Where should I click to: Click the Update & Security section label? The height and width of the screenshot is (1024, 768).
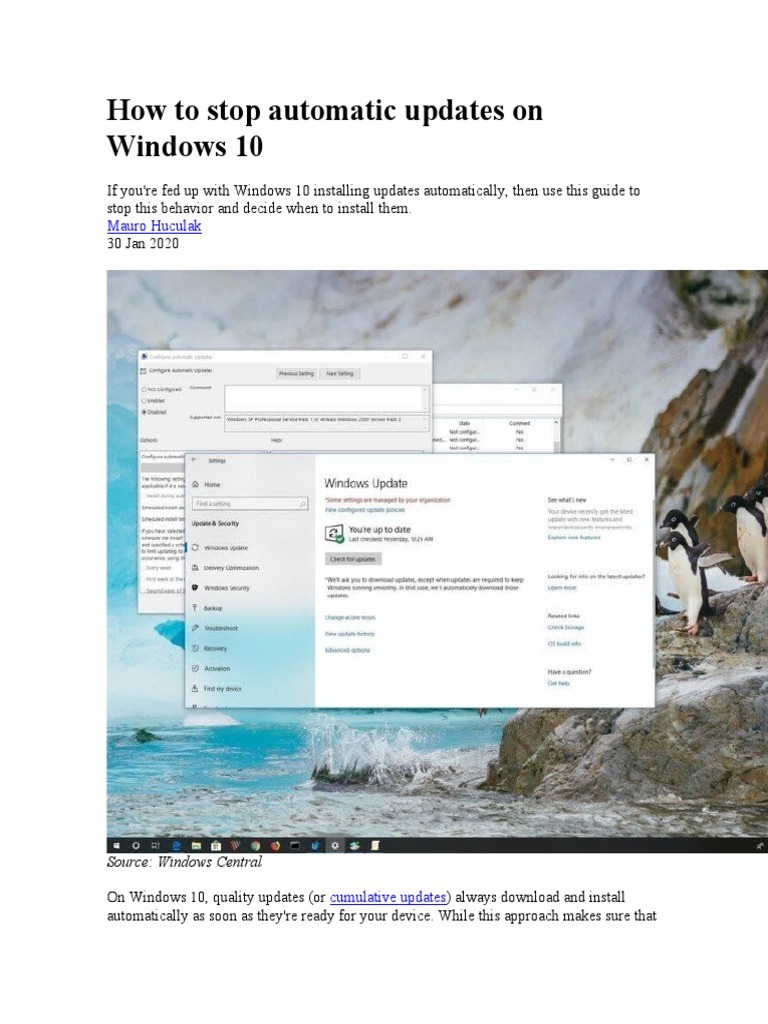[215, 523]
